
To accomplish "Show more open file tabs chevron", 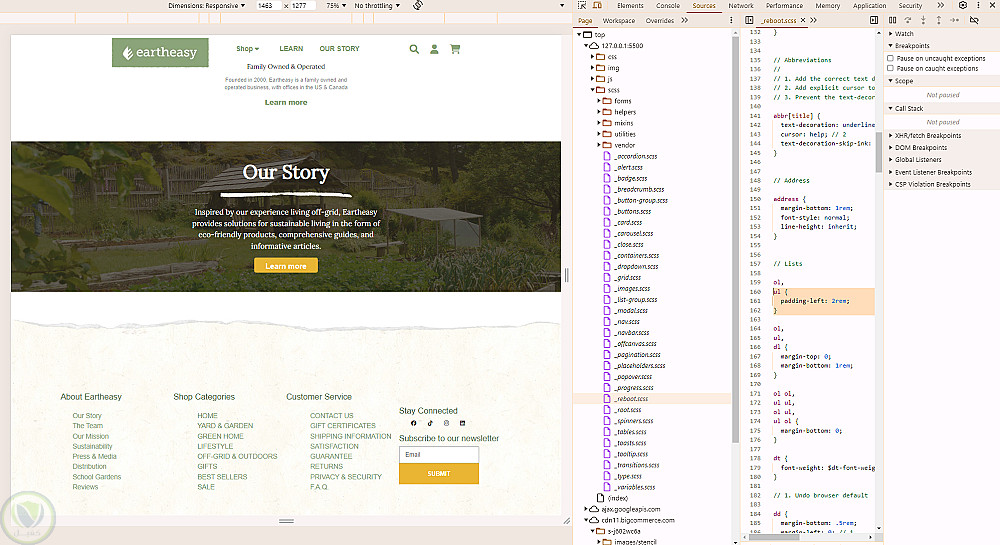I will point(814,20).
